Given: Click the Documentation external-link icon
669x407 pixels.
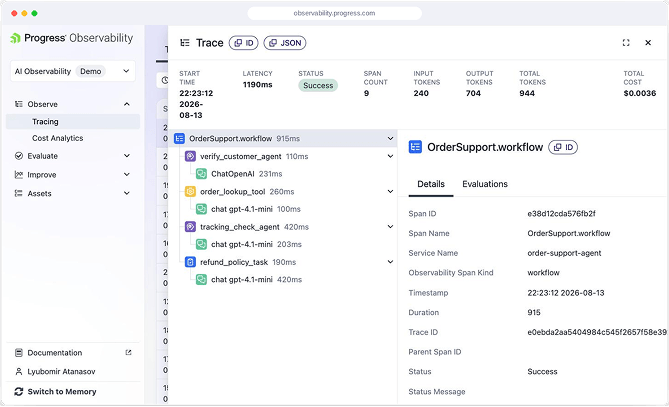Looking at the screenshot, I should coord(128,352).
